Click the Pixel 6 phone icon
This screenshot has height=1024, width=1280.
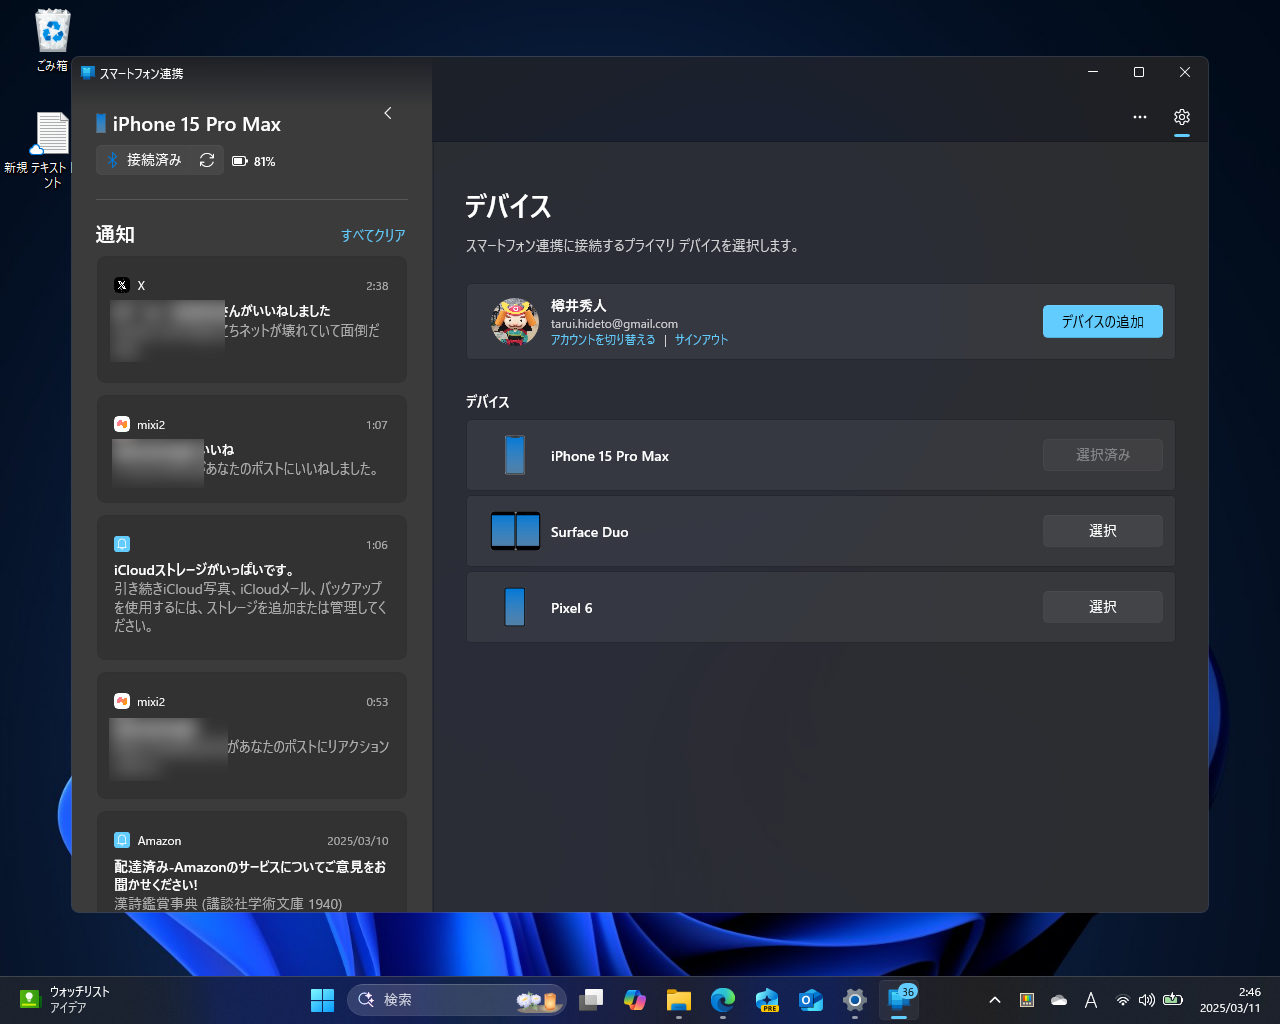click(x=515, y=607)
